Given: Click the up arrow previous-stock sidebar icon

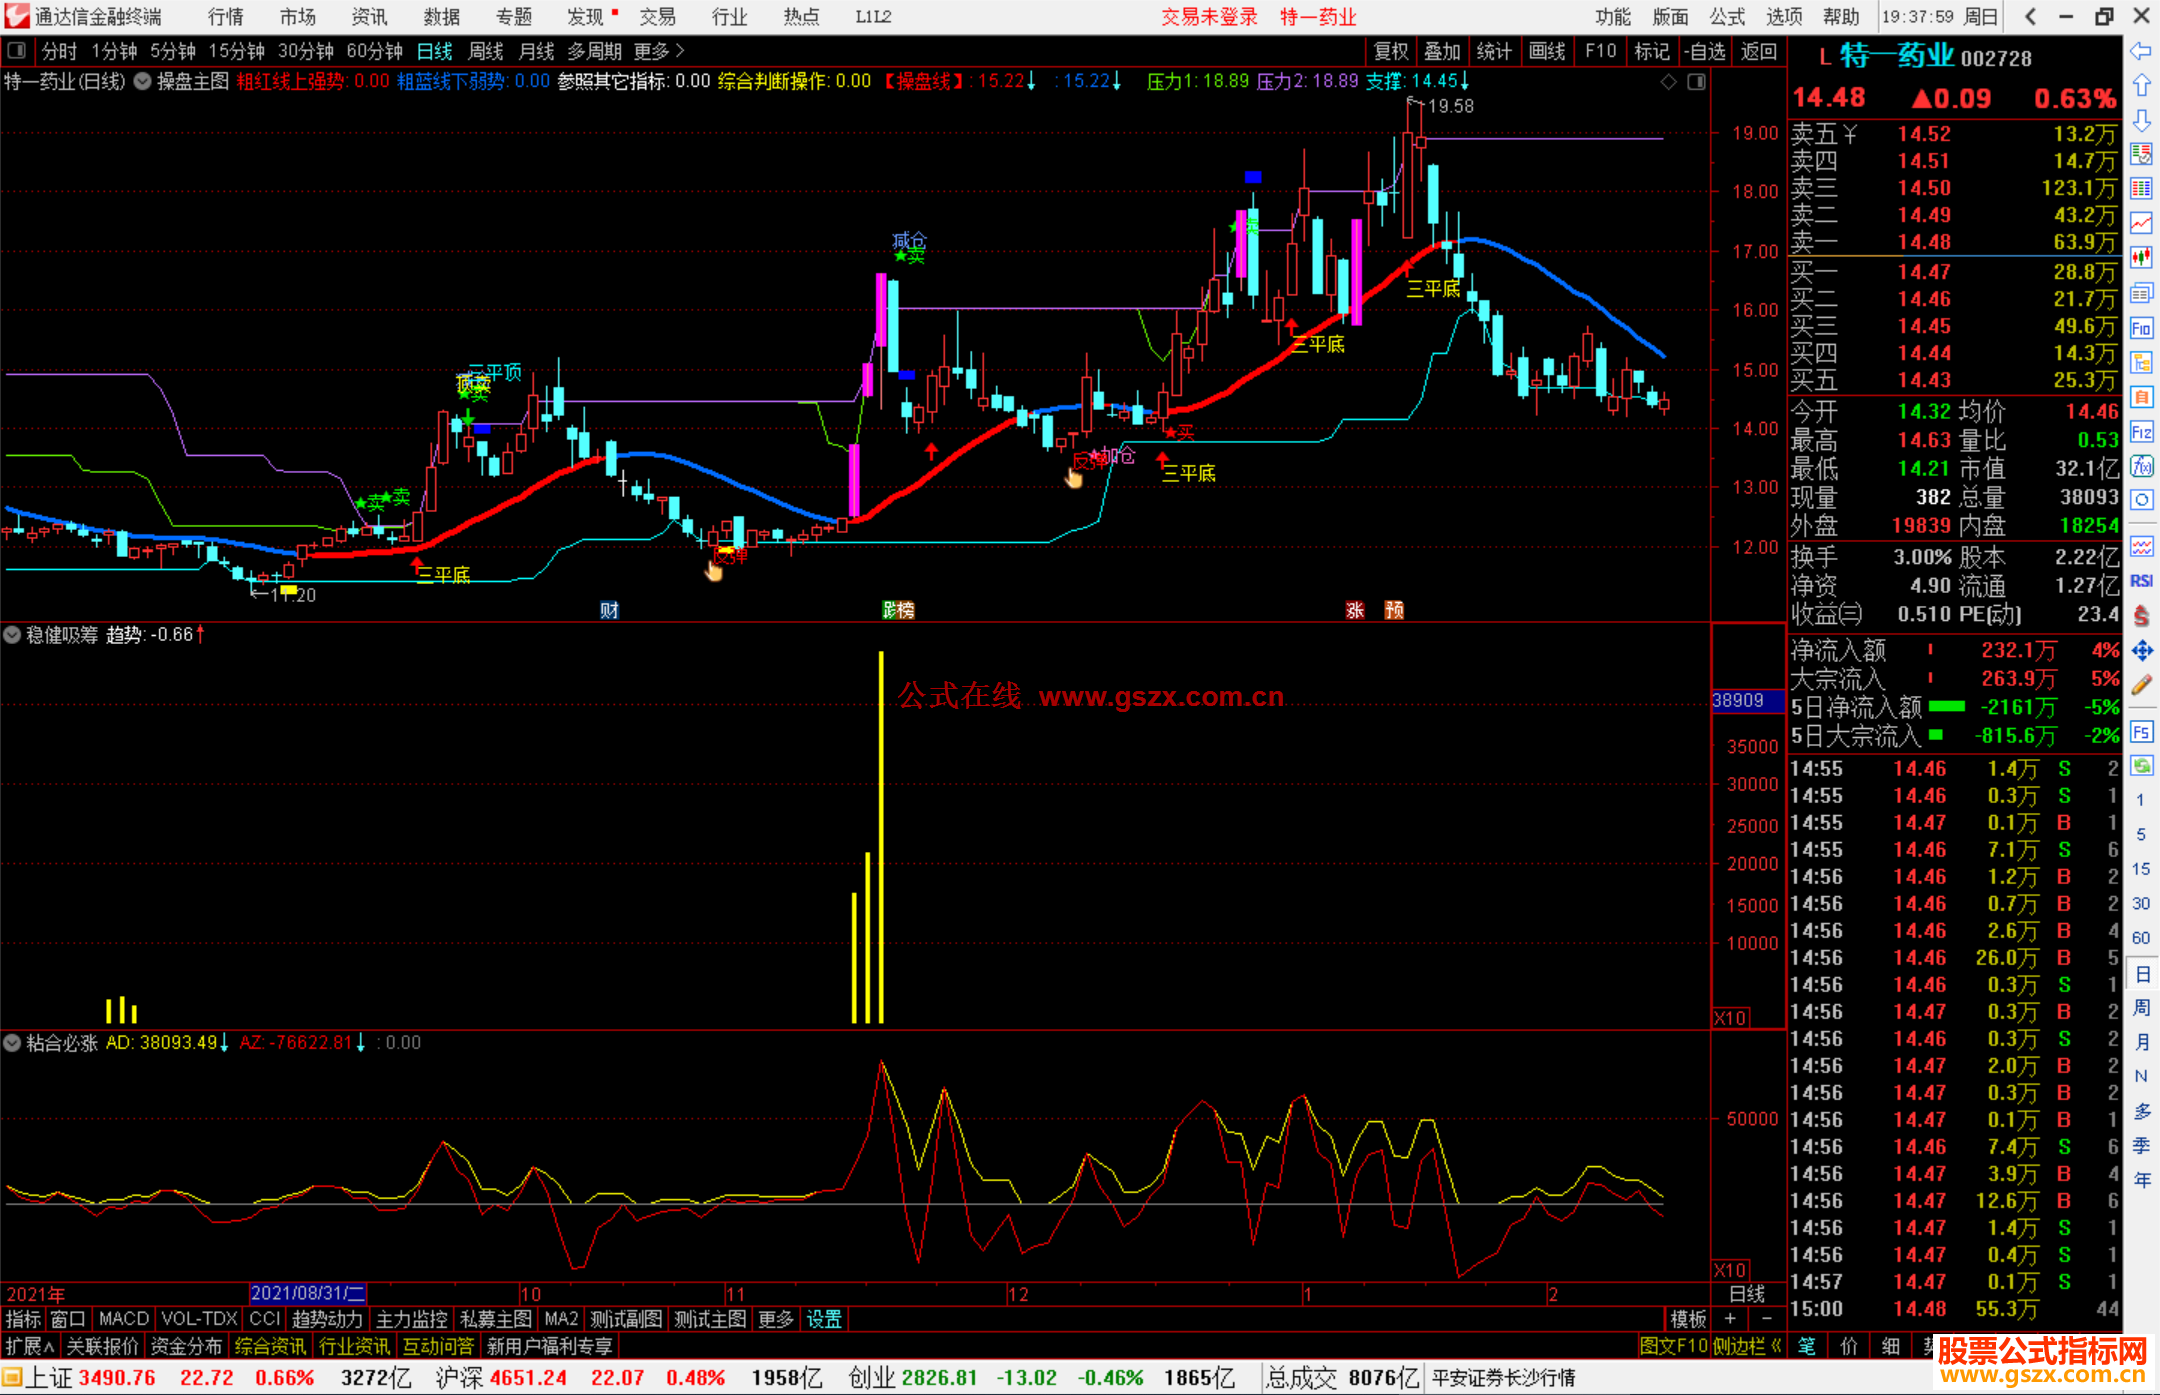Looking at the screenshot, I should point(2141,86).
